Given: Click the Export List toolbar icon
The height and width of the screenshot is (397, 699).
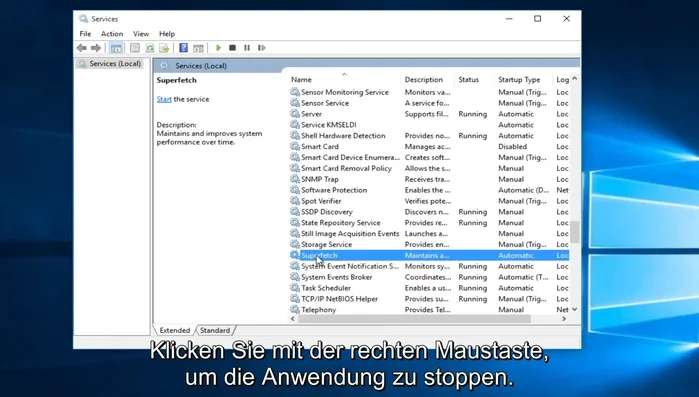Looking at the screenshot, I should pos(164,48).
